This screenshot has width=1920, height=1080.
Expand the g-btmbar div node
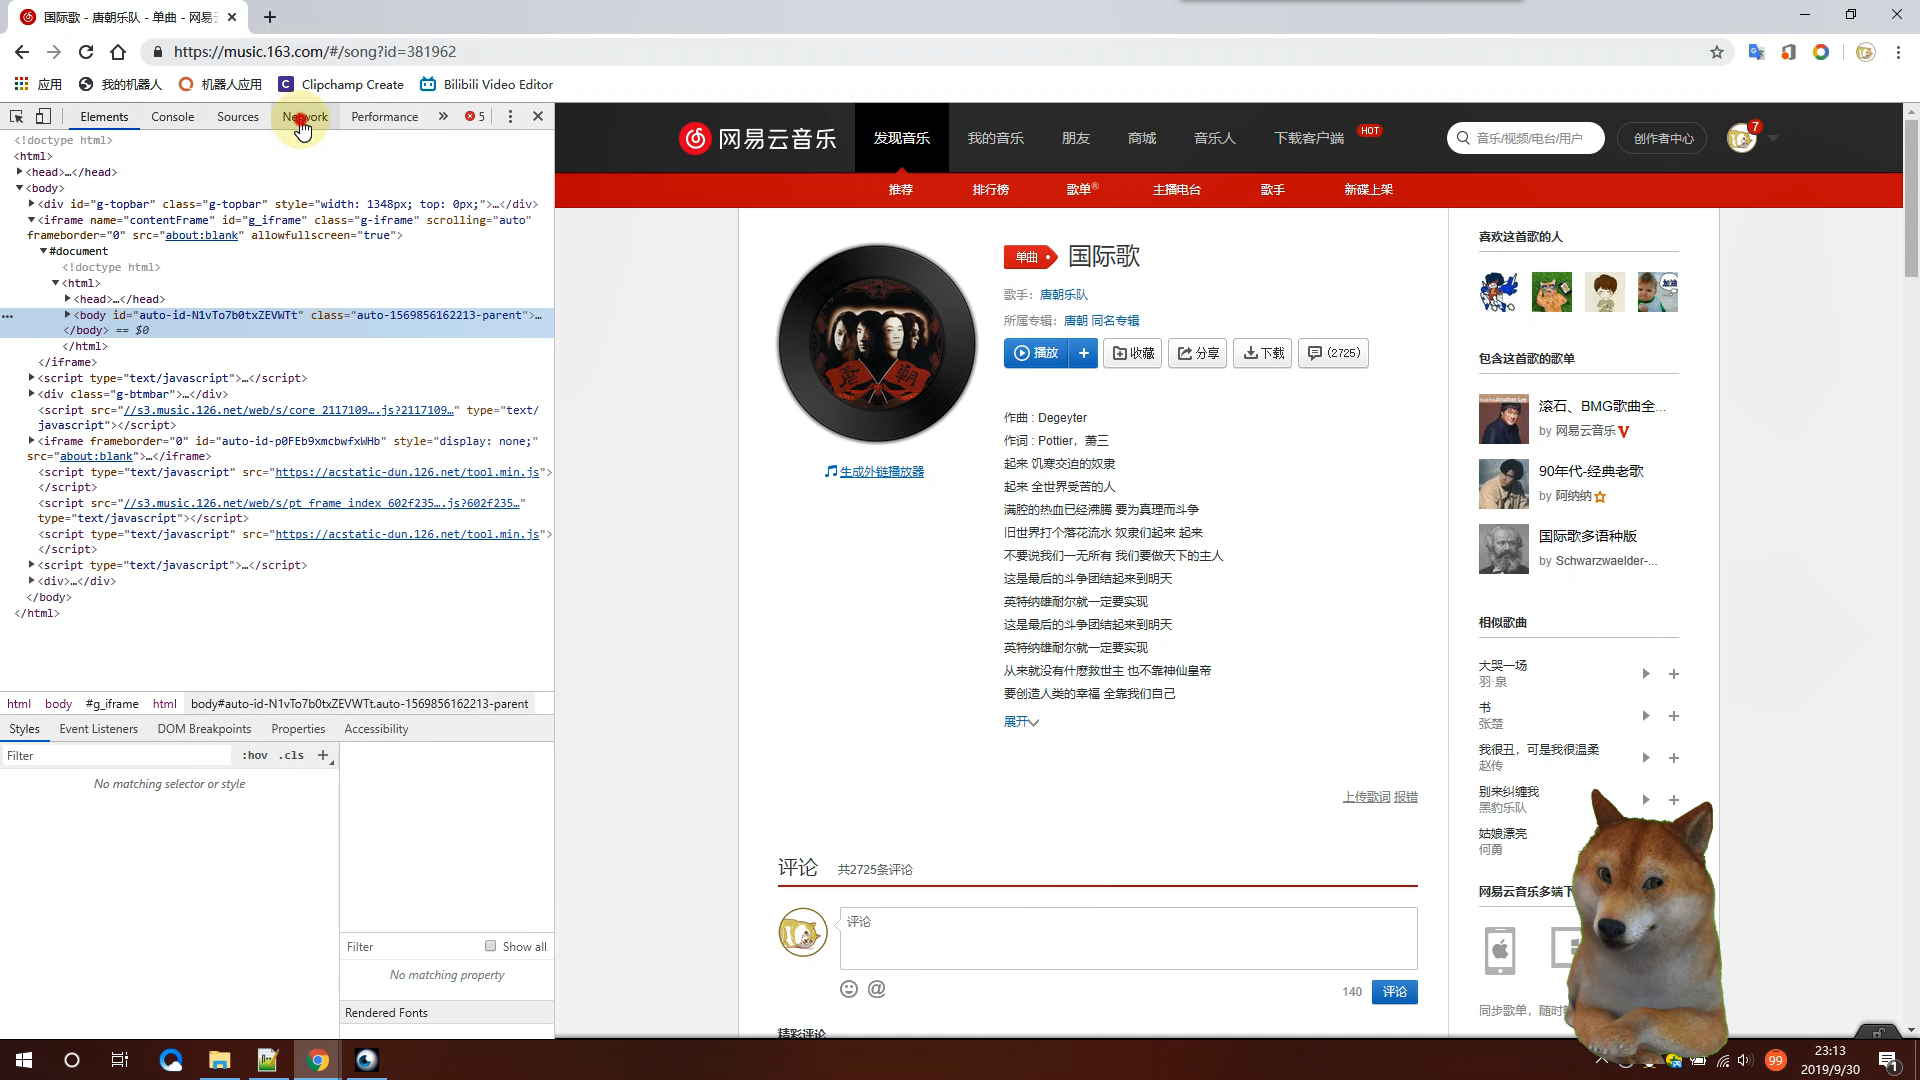click(x=32, y=394)
